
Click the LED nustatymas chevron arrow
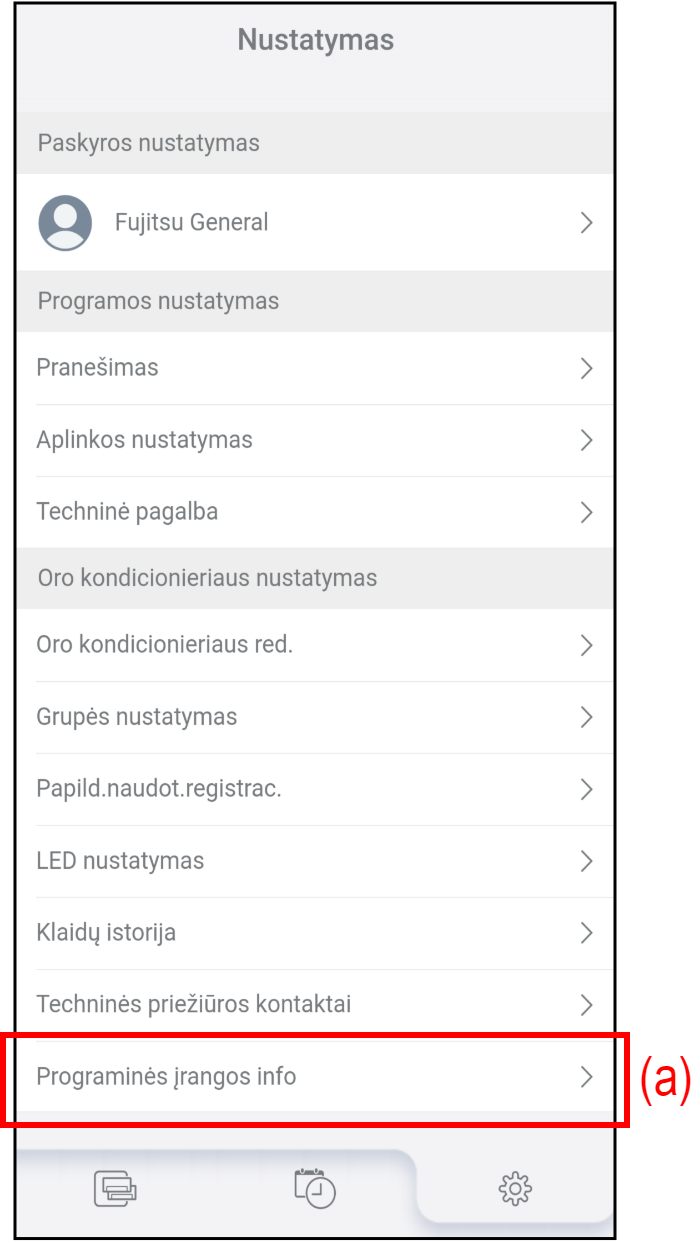[x=587, y=861]
